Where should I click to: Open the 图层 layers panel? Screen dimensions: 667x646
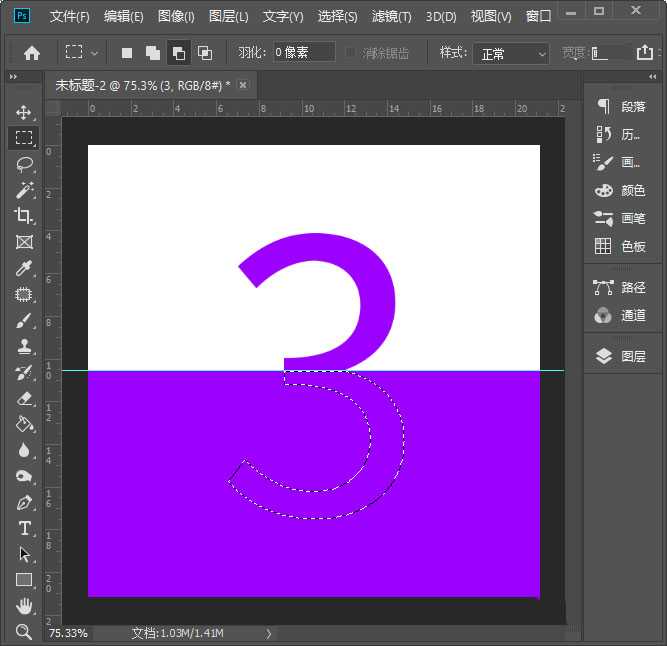tap(621, 356)
